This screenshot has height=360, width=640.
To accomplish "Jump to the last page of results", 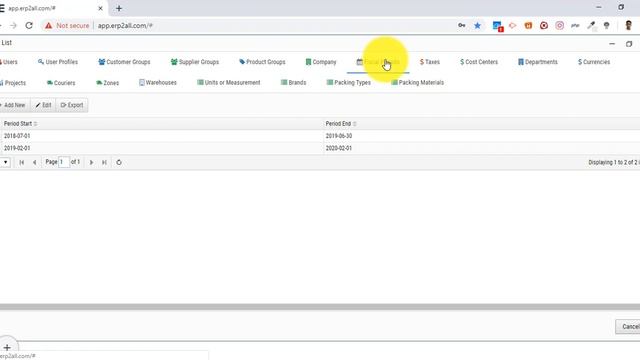I will click(104, 162).
